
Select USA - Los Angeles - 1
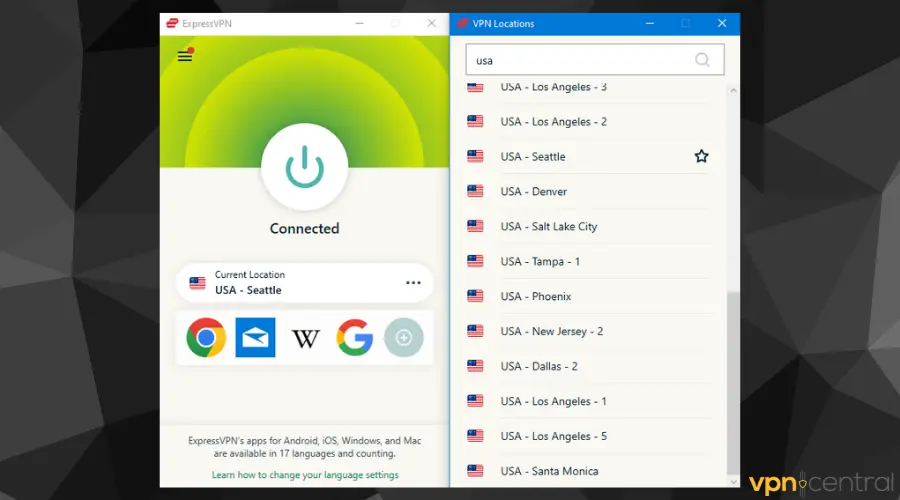pyautogui.click(x=589, y=401)
